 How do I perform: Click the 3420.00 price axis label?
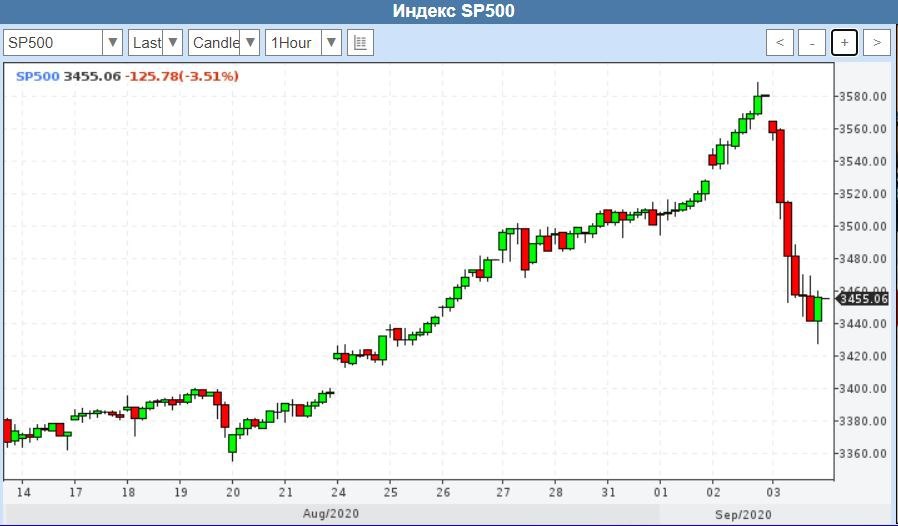coord(863,356)
